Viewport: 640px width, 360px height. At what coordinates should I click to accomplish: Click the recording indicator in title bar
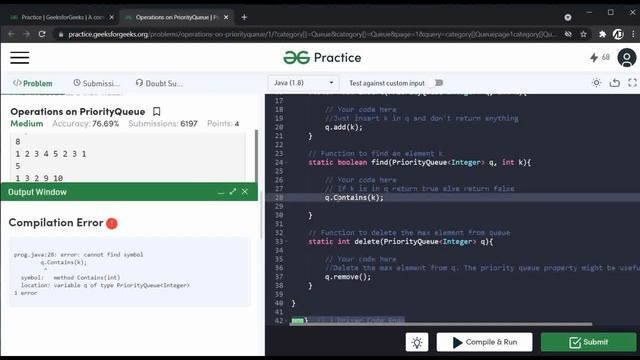(568, 17)
